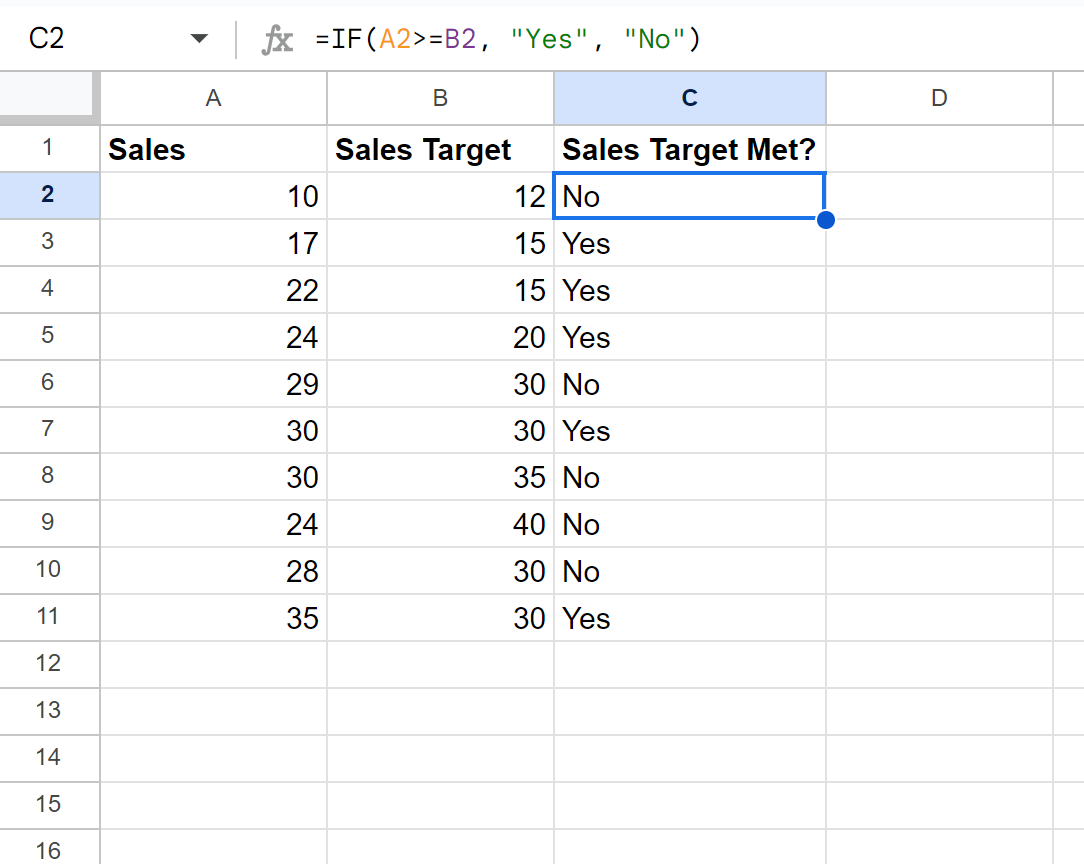
Task: Select row 4 header
Action: [x=50, y=290]
